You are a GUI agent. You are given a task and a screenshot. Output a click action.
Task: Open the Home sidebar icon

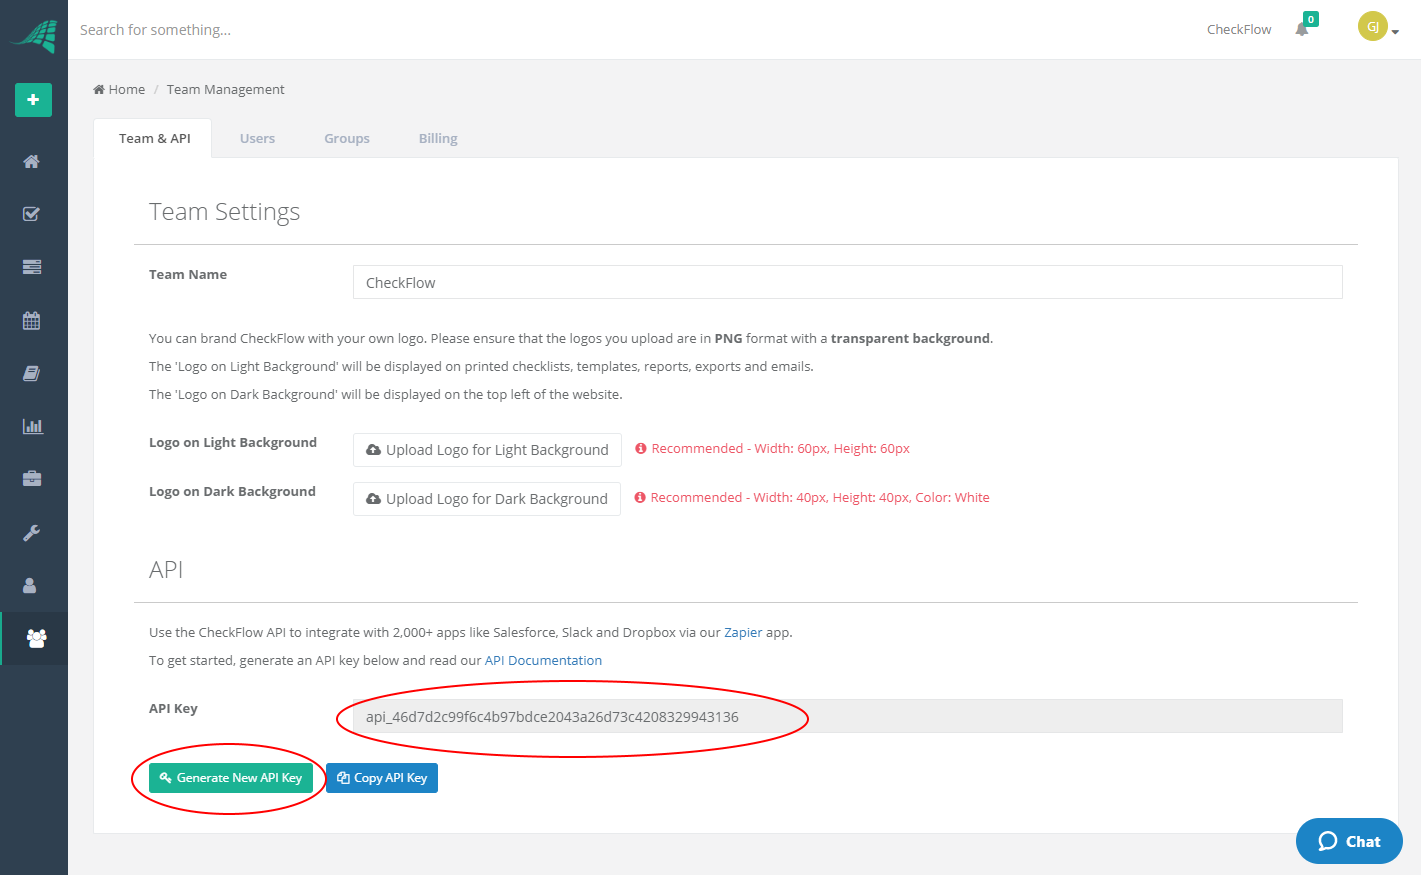coord(32,162)
